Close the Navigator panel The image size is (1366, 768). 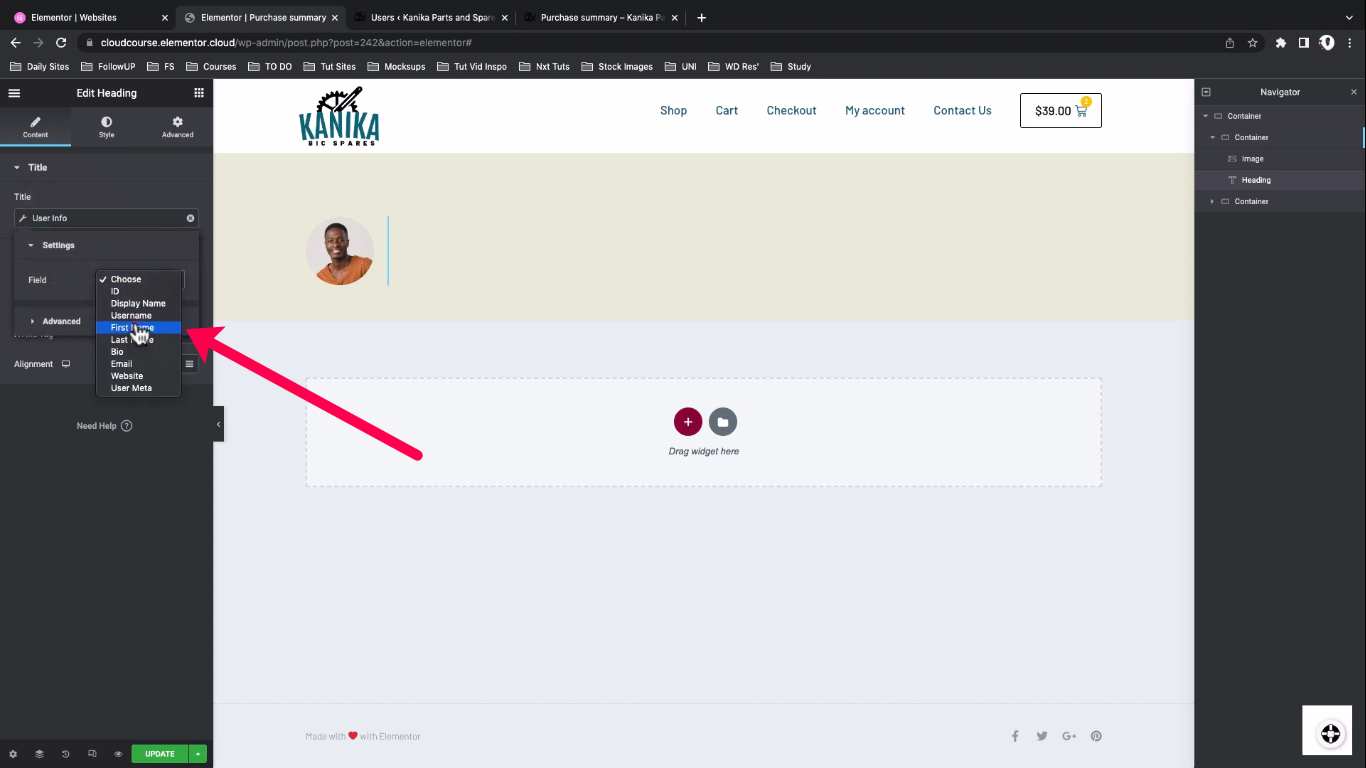pos(1354,92)
